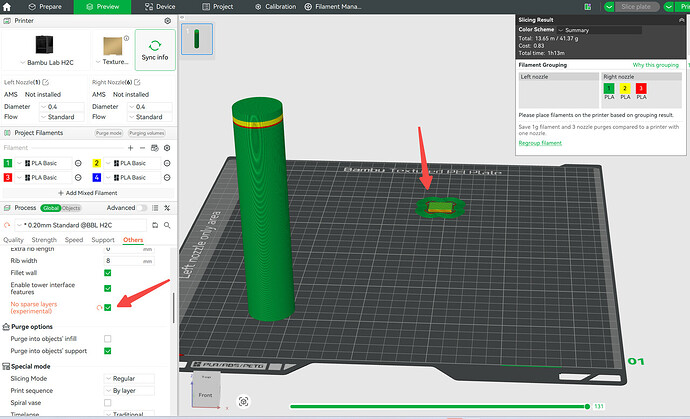
Task: Open printer settings gear icon
Action: (x=168, y=21)
